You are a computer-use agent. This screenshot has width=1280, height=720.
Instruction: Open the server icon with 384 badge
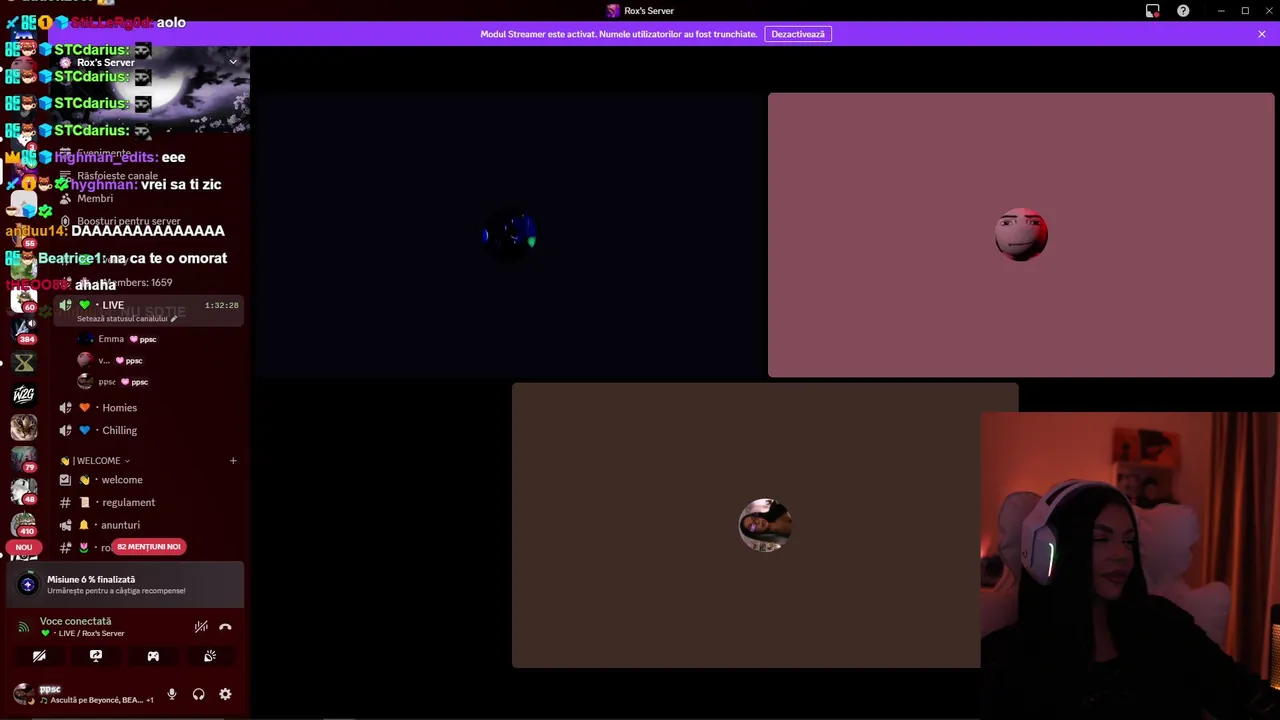pyautogui.click(x=24, y=329)
